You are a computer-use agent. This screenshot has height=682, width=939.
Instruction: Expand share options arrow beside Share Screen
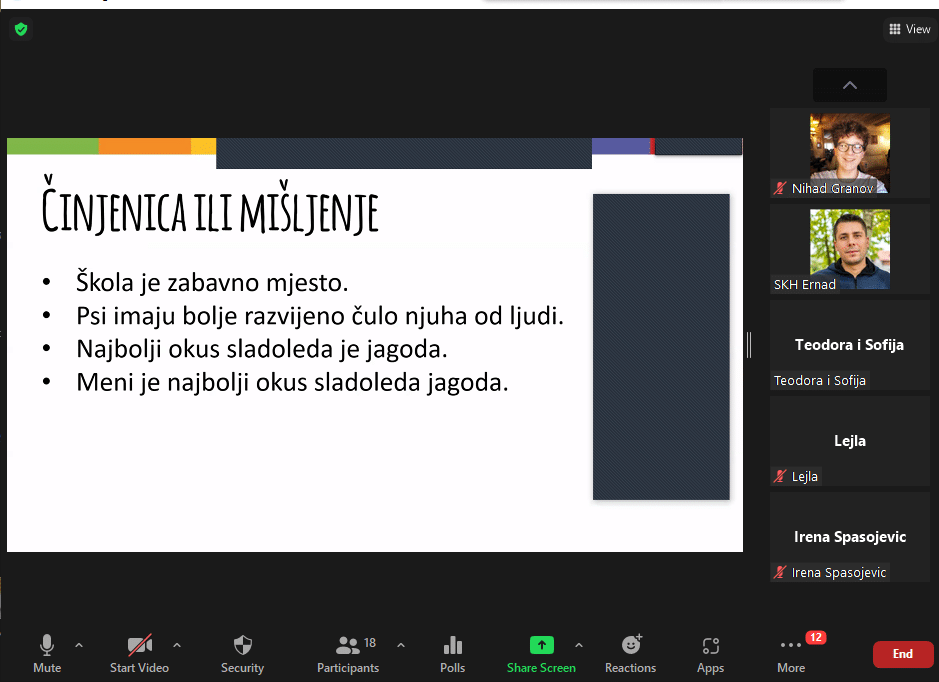pos(578,645)
